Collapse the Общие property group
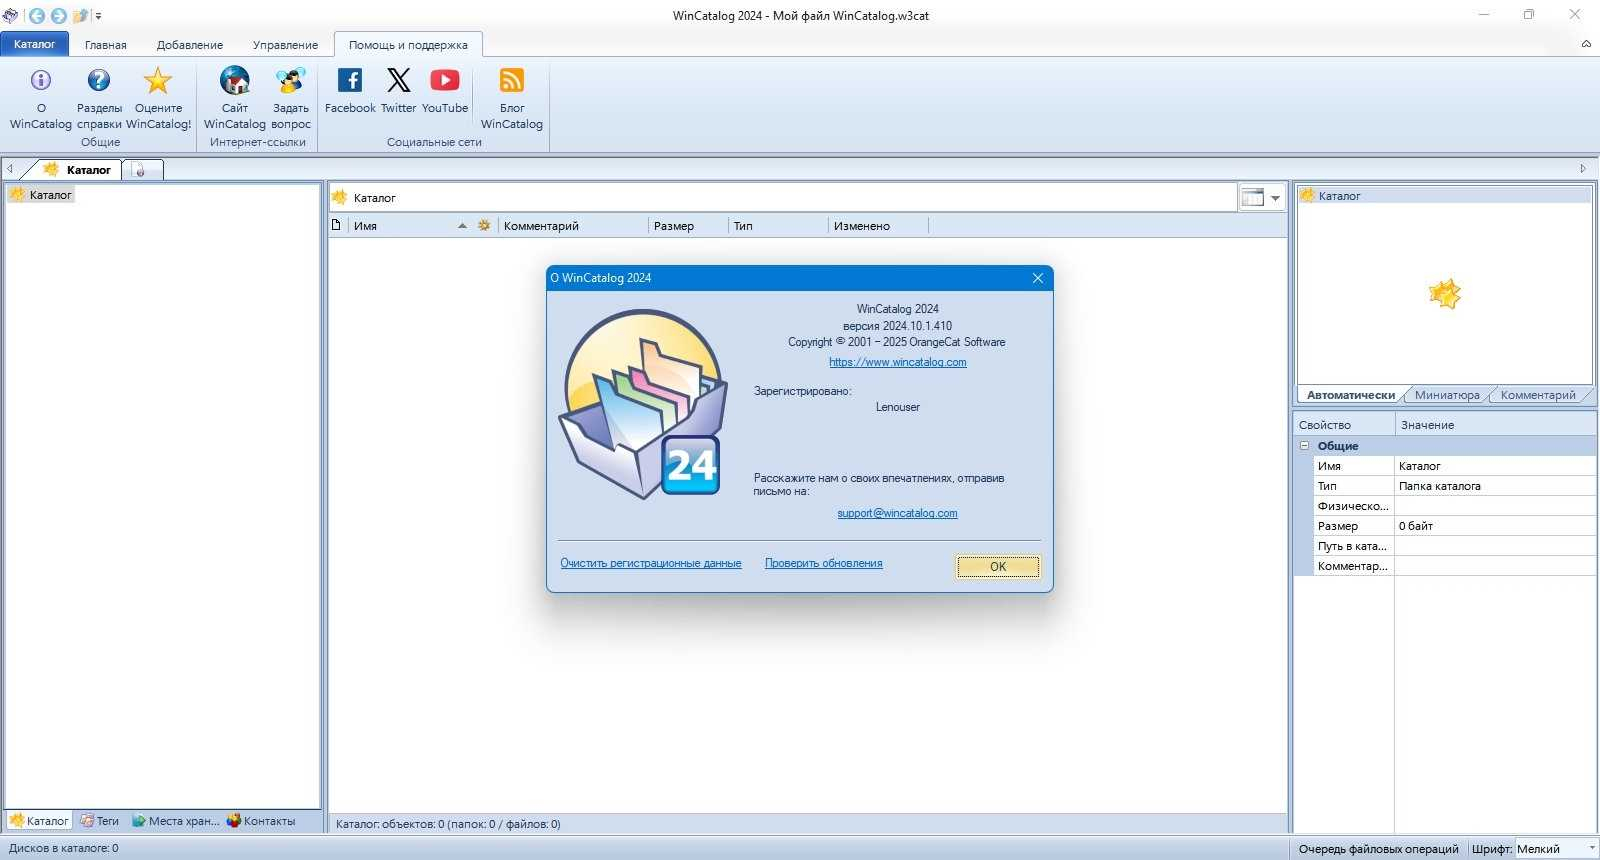The image size is (1600, 860). [1304, 446]
